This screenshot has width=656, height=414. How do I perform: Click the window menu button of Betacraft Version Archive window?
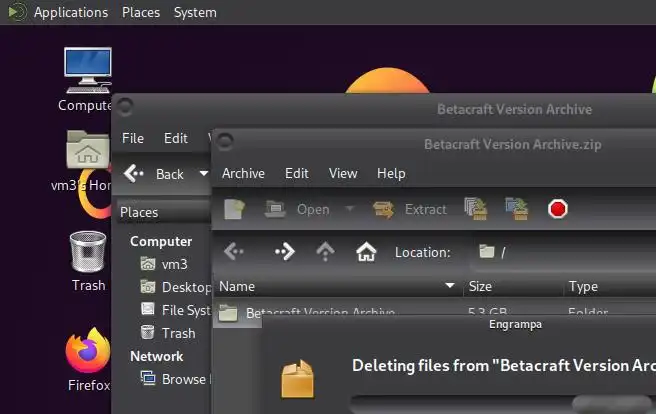point(124,107)
